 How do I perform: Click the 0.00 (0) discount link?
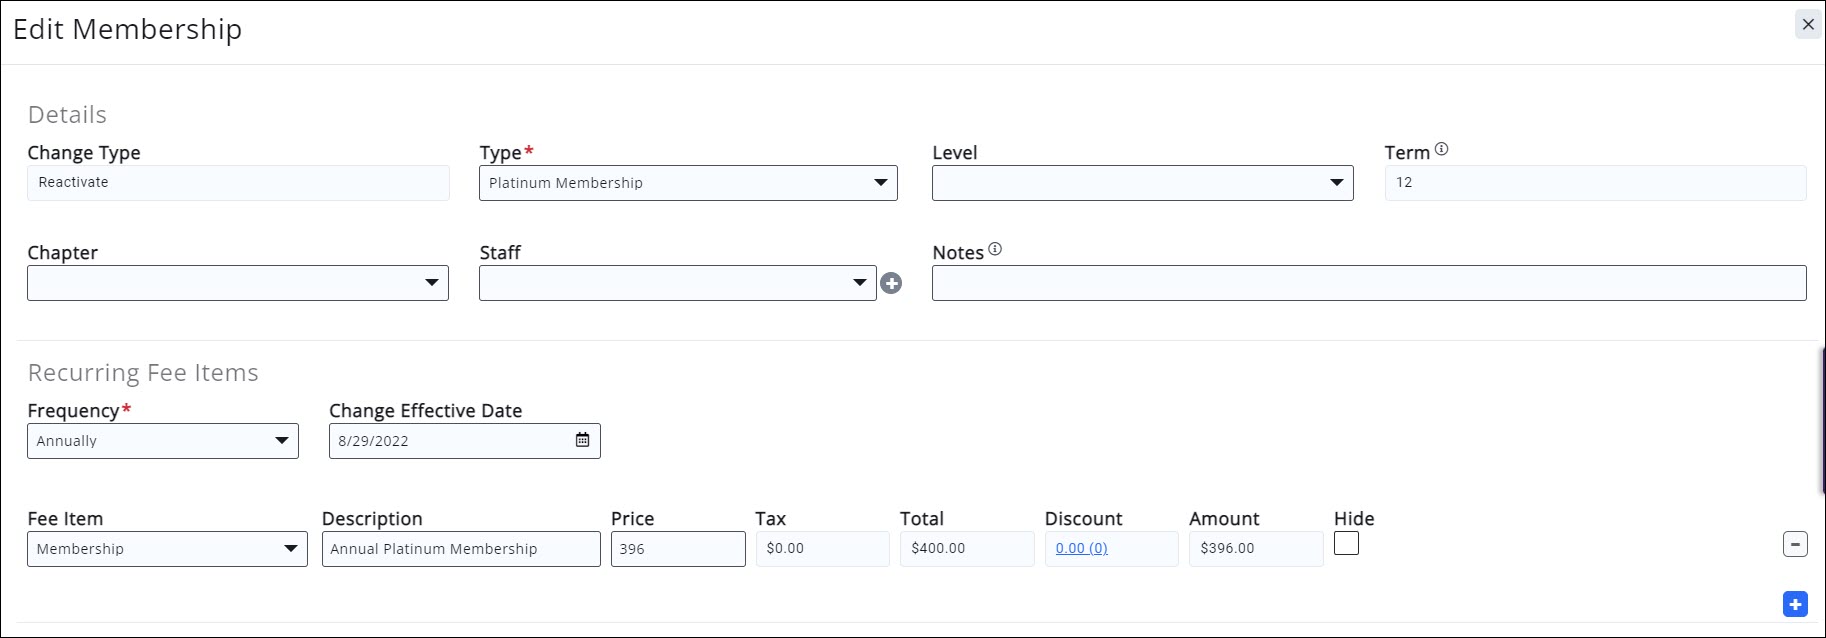[x=1081, y=548]
